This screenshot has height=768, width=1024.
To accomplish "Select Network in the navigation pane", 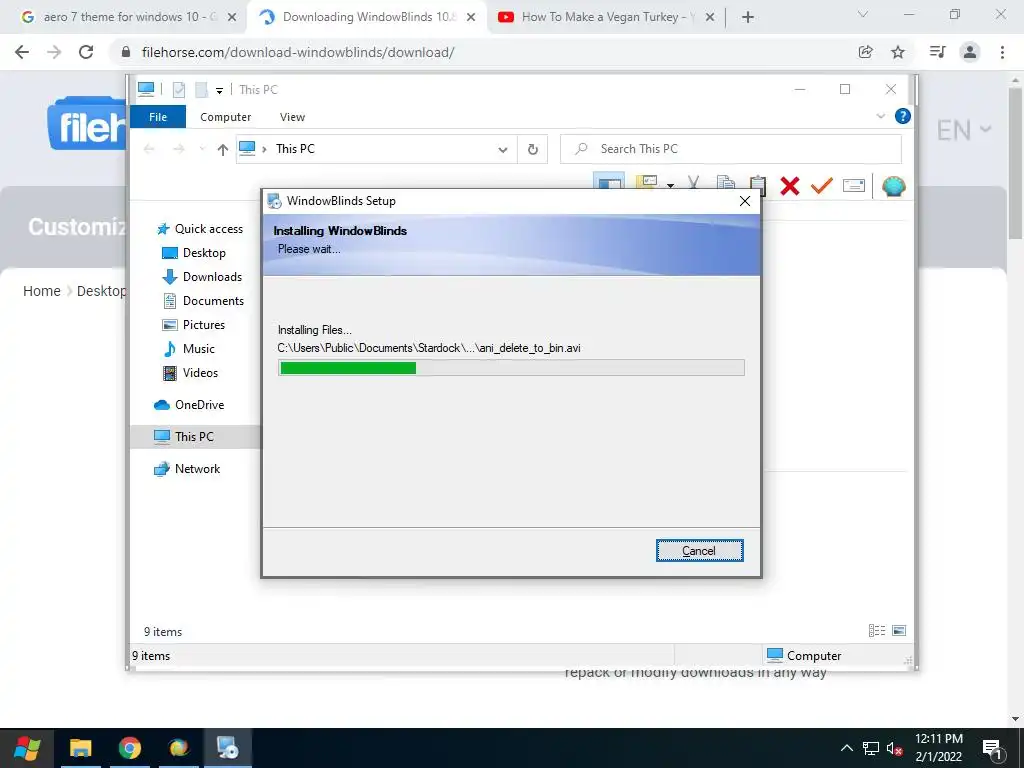I will (187, 469).
